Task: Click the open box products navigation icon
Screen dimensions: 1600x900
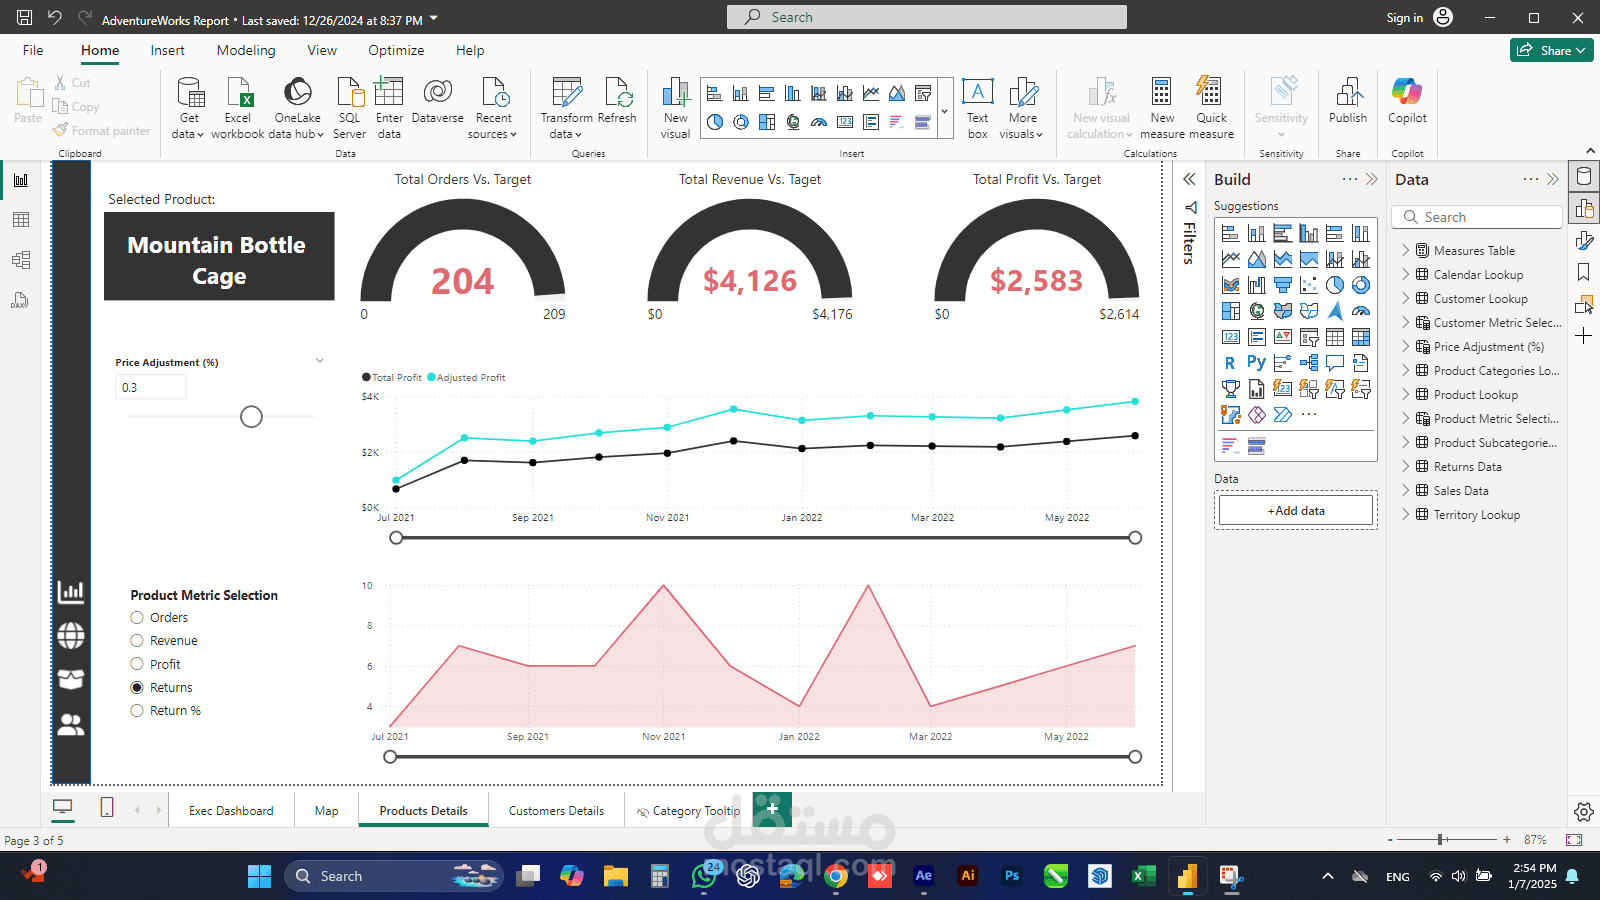Action: [x=71, y=680]
